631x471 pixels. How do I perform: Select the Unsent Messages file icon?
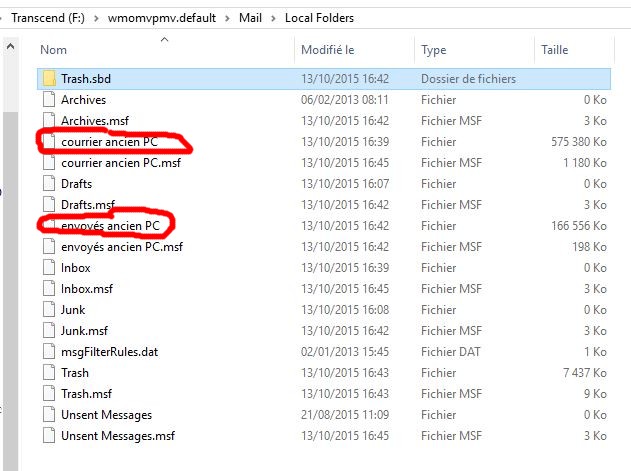pos(49,415)
